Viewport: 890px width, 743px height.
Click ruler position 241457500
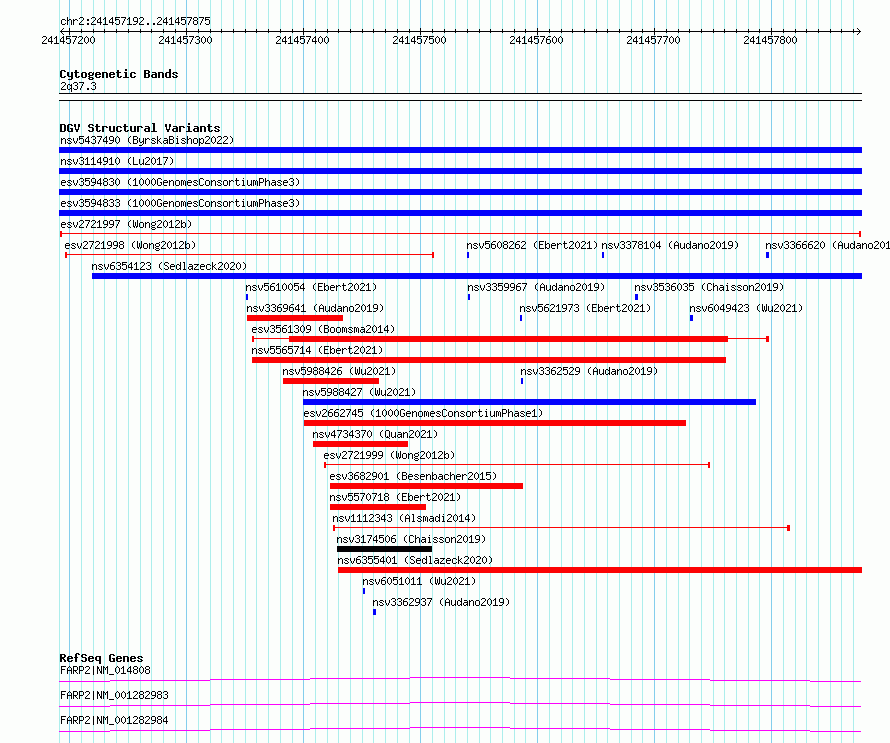pyautogui.click(x=419, y=40)
